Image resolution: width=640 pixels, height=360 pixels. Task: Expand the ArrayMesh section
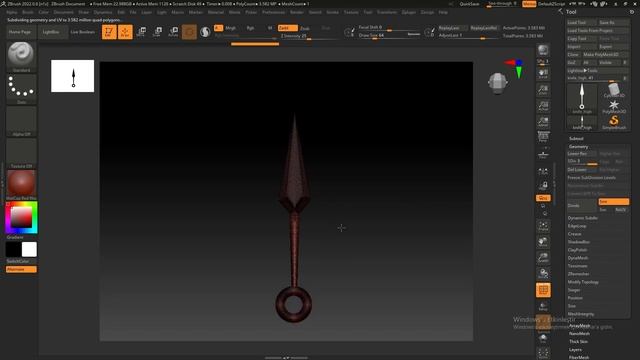580,326
